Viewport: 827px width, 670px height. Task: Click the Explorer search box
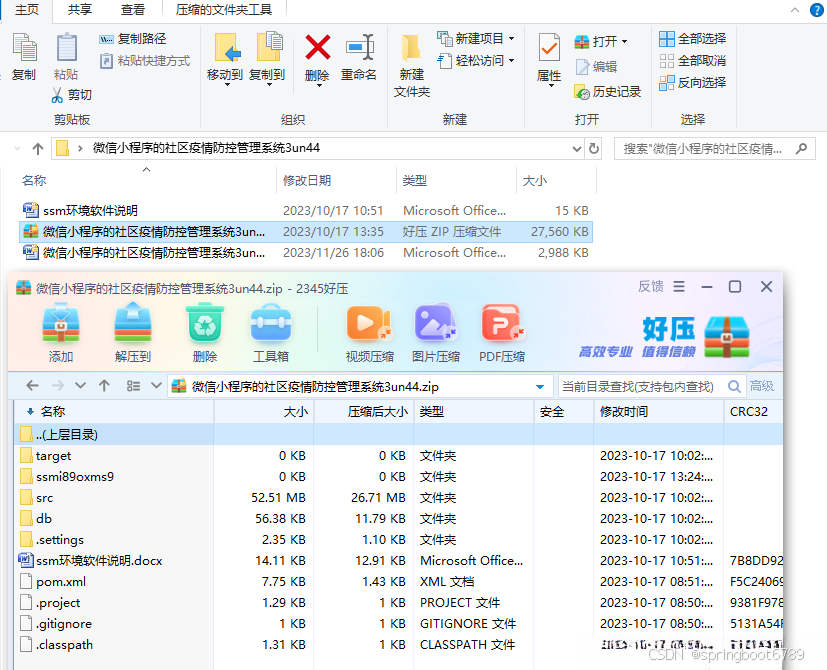pyautogui.click(x=715, y=149)
